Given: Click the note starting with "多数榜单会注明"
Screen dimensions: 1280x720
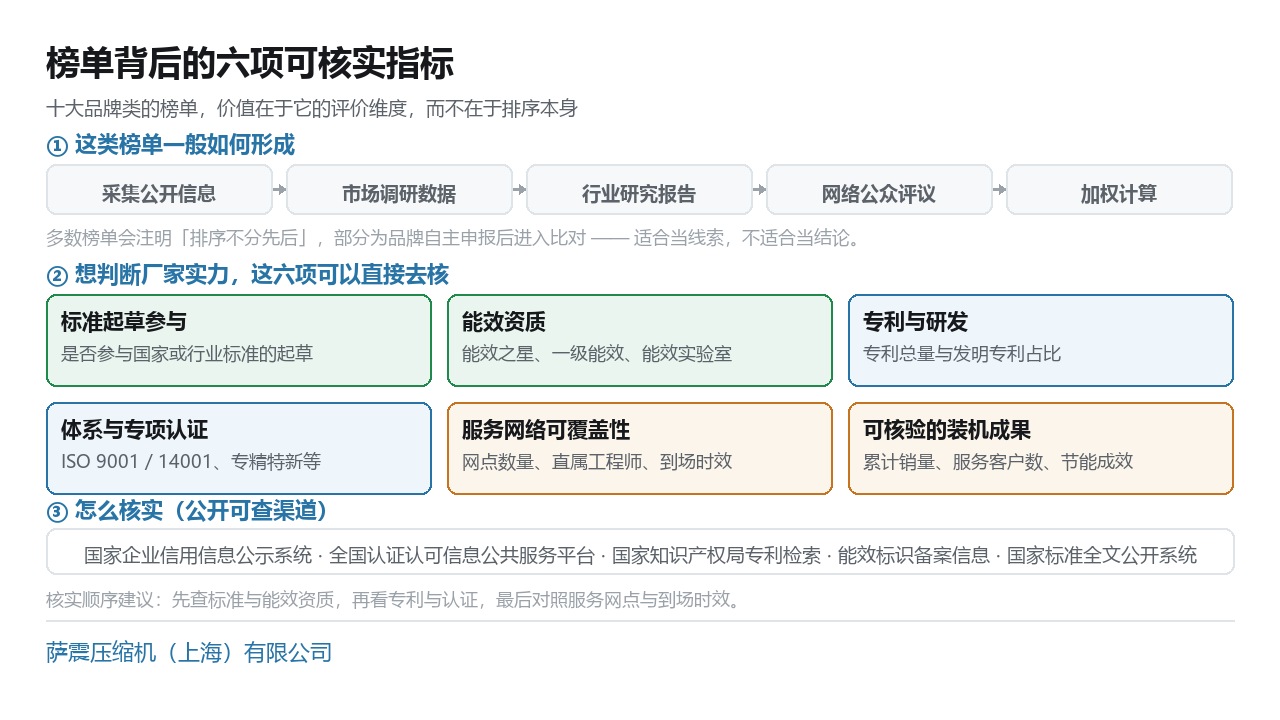Looking at the screenshot, I should (453, 239).
